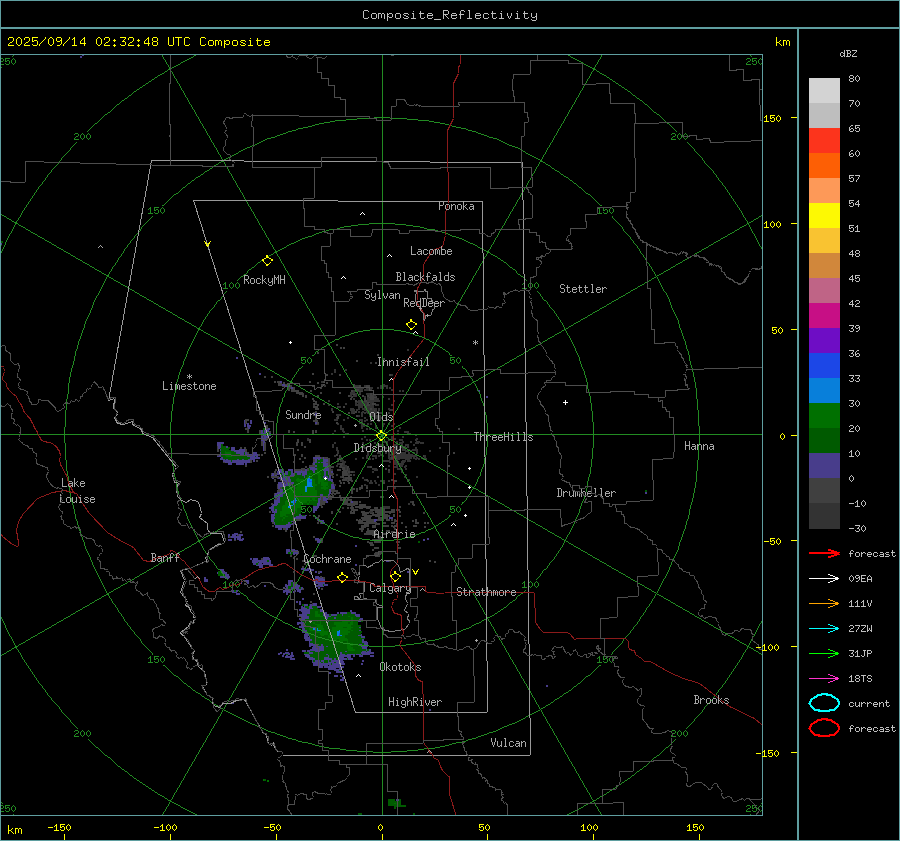
Task: Click the dBZ legend heading
Action: pos(848,54)
